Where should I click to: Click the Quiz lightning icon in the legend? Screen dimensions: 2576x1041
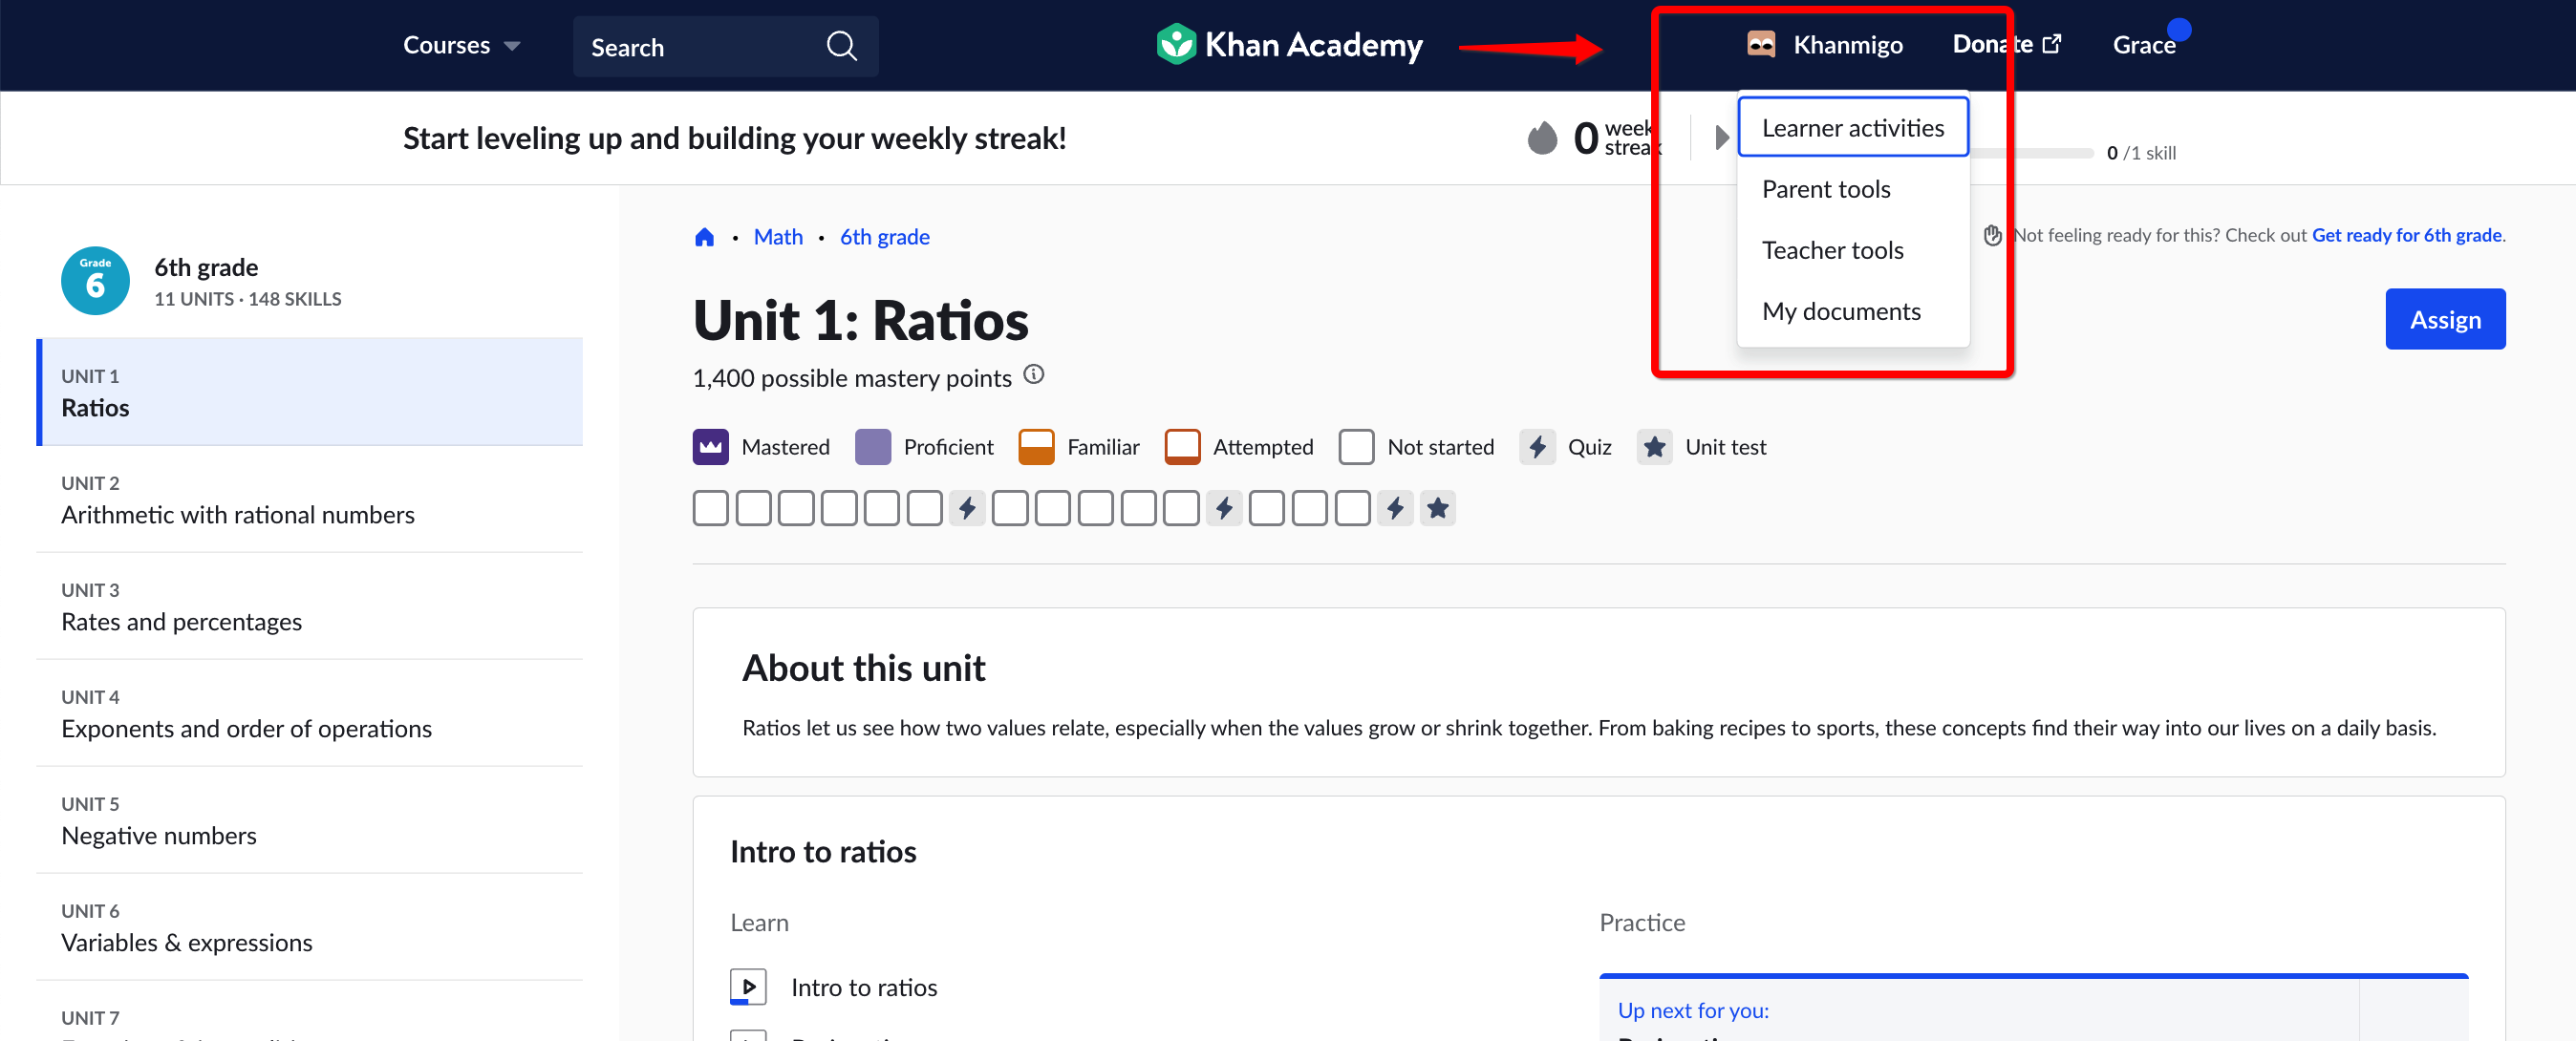(x=1537, y=447)
